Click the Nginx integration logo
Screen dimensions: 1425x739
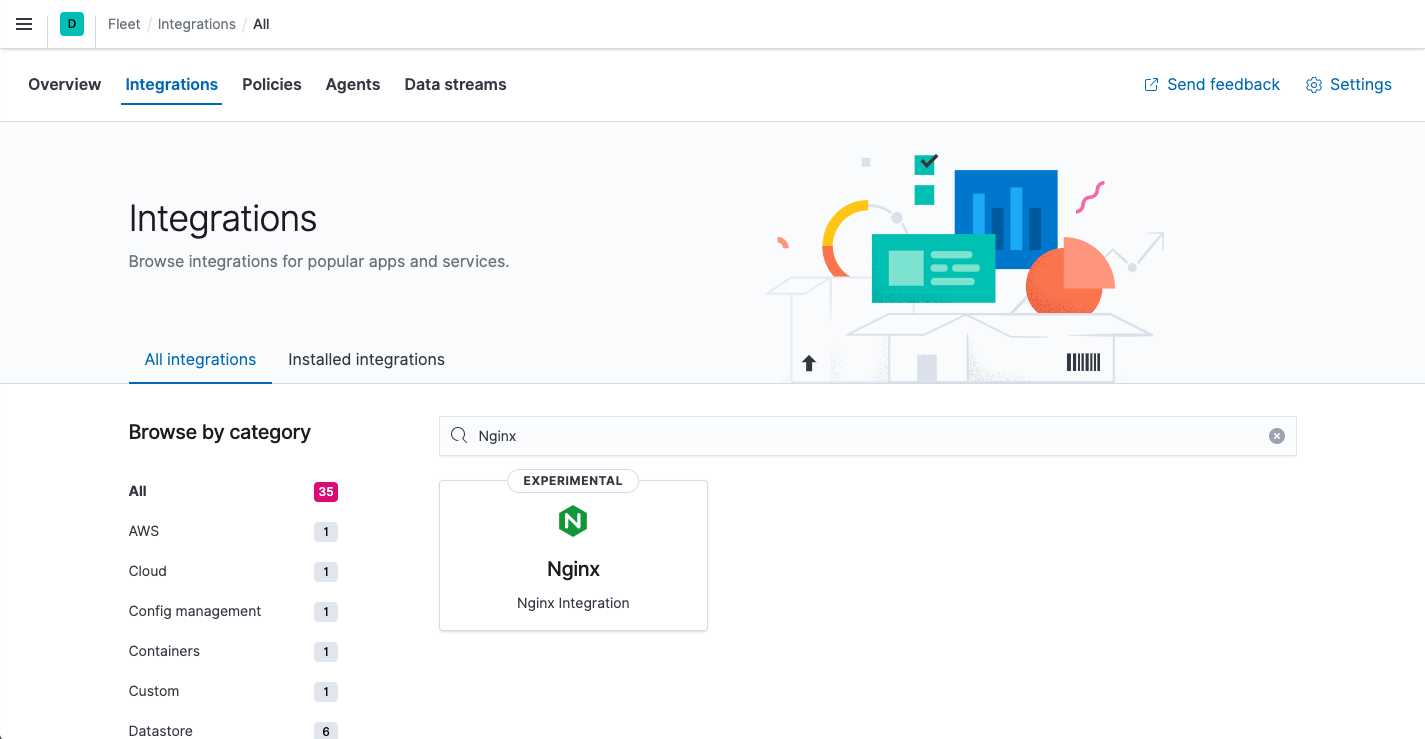(x=572, y=521)
